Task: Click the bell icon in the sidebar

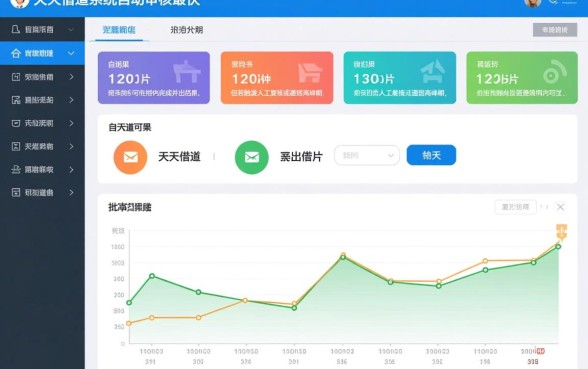Action: tap(16, 29)
